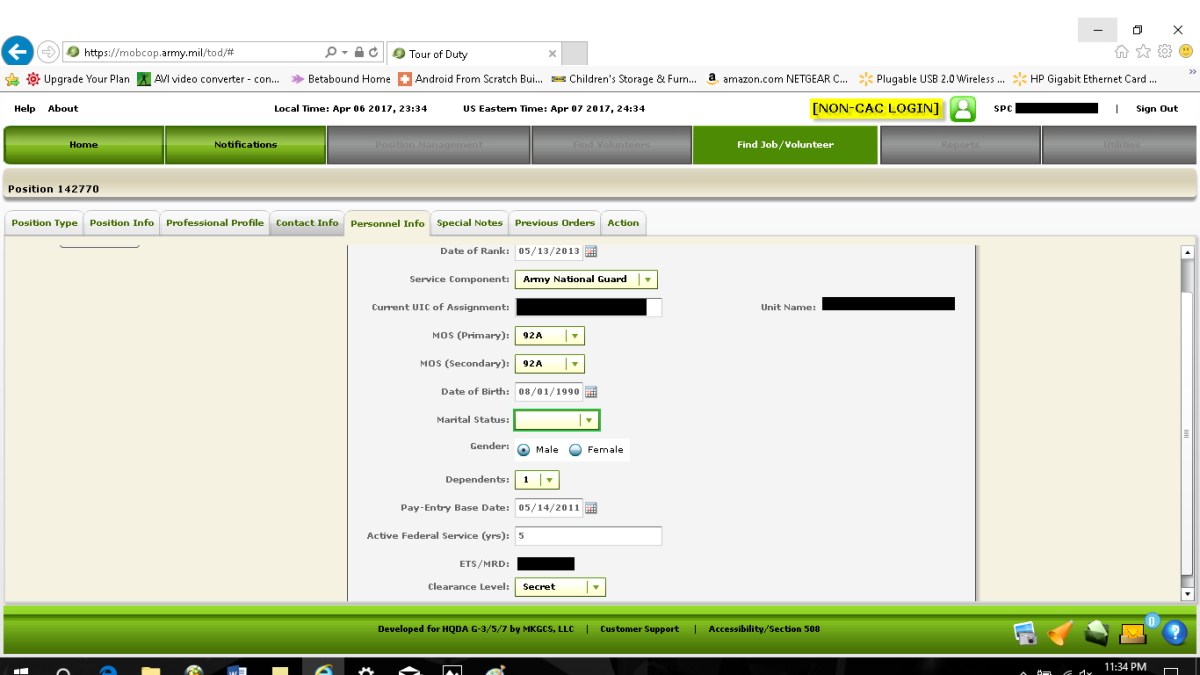Viewport: 1200px width, 675px height.
Task: Open calendar picker for Date of Rank
Action: point(591,251)
